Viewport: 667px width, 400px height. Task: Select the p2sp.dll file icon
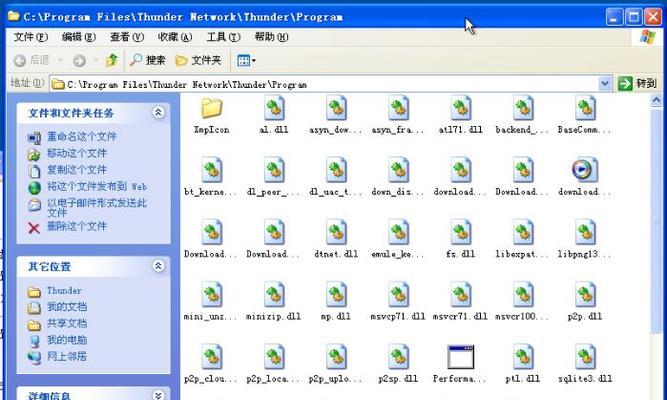click(x=399, y=357)
